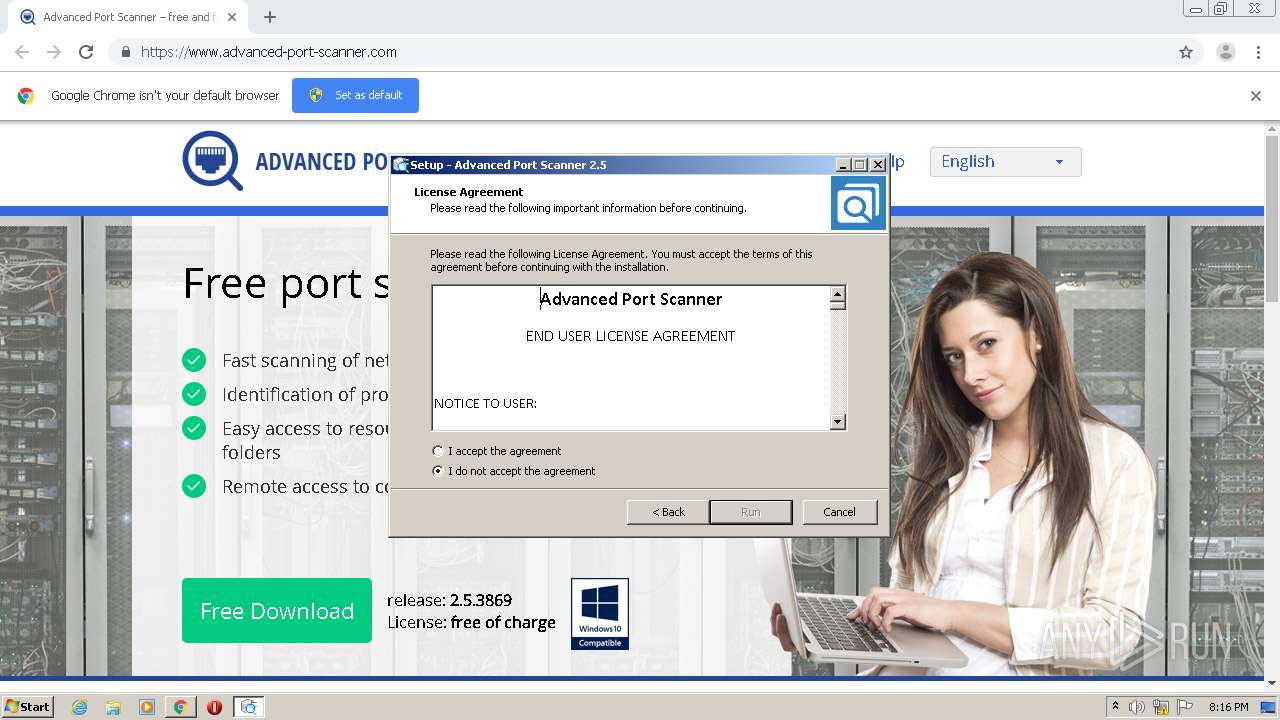Open the media player taskbar icon
The width and height of the screenshot is (1280, 720).
(x=147, y=707)
